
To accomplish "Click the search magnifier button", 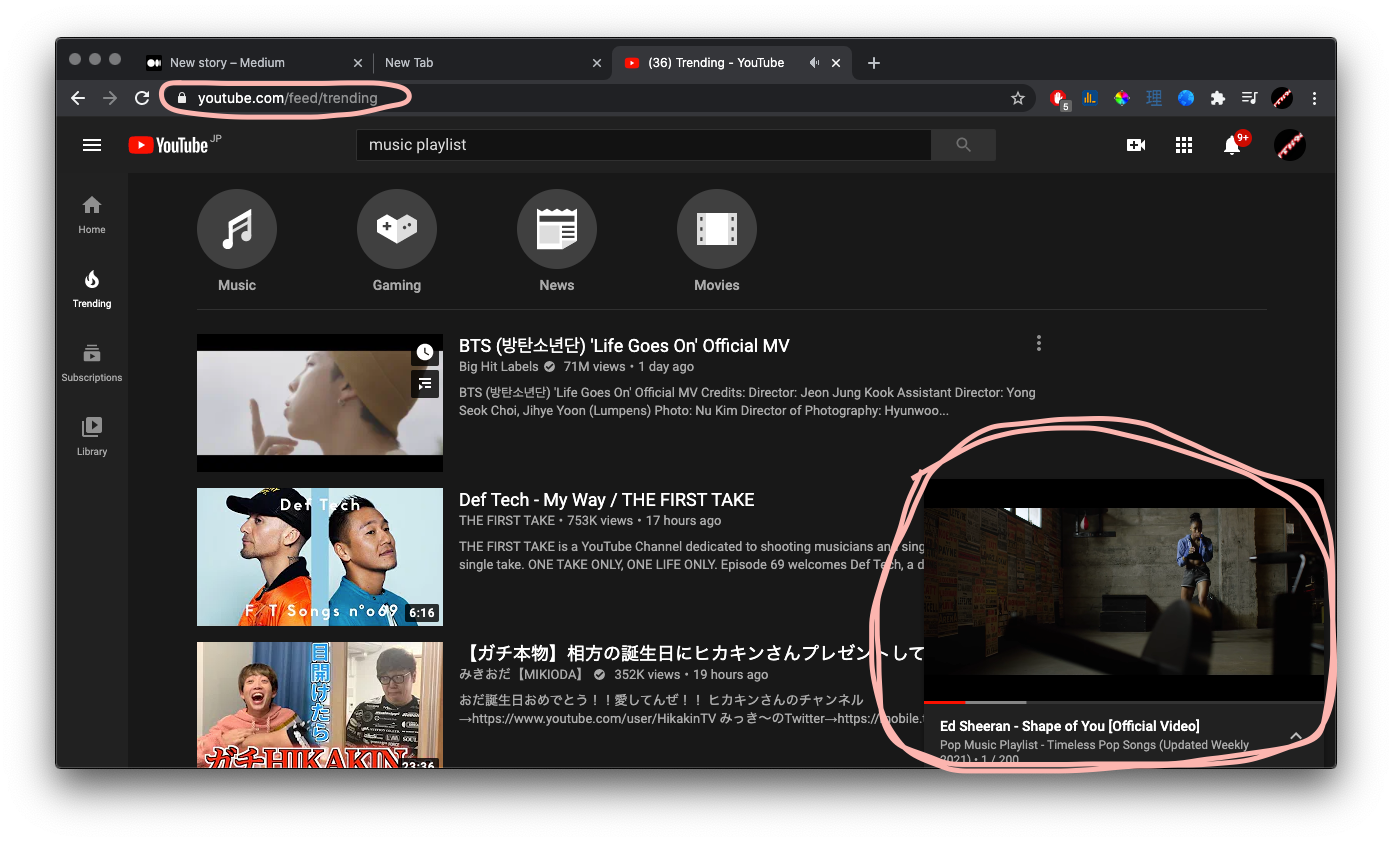I will [963, 145].
